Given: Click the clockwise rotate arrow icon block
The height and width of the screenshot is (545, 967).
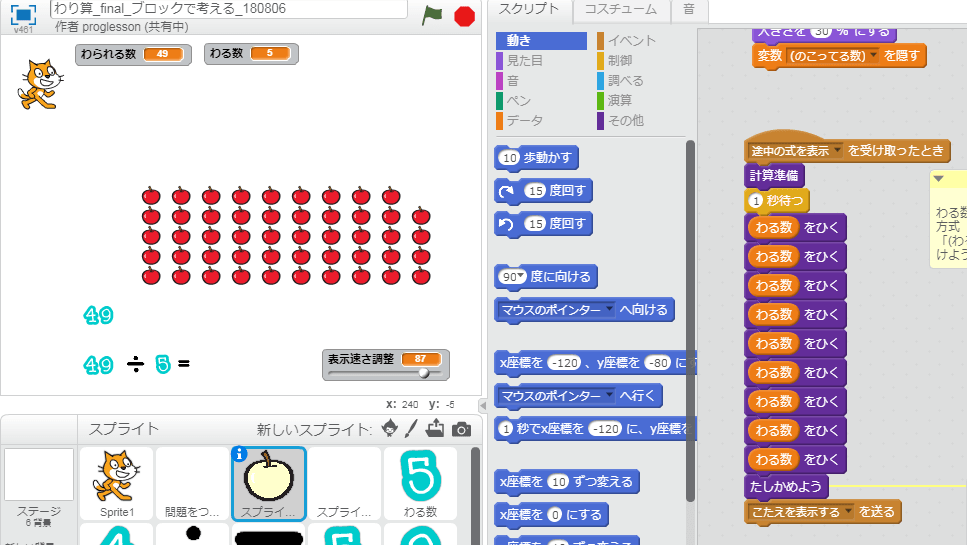Looking at the screenshot, I should (x=506, y=191).
